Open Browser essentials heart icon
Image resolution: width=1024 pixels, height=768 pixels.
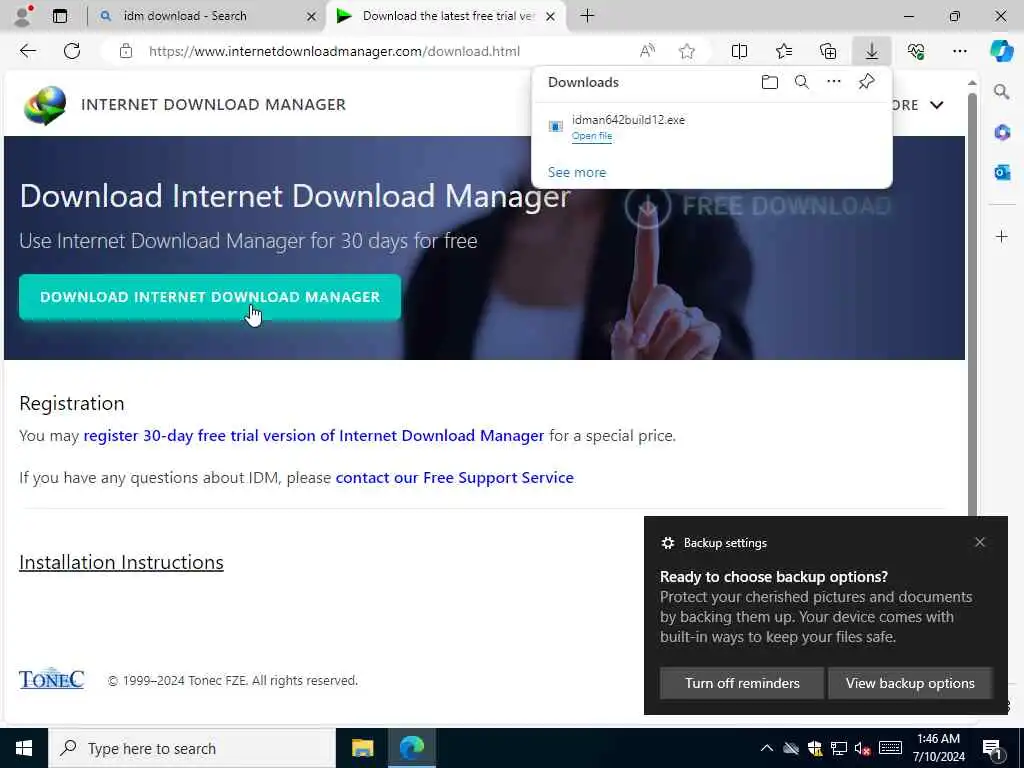pos(916,51)
